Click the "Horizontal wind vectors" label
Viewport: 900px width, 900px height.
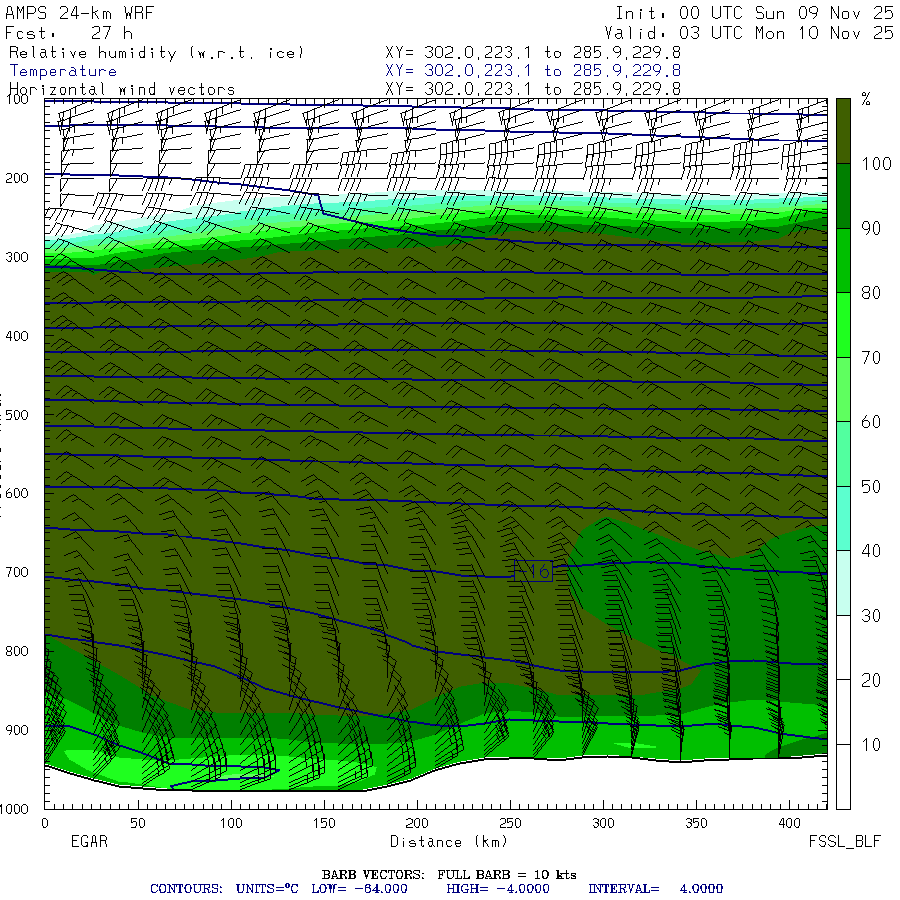(x=122, y=90)
